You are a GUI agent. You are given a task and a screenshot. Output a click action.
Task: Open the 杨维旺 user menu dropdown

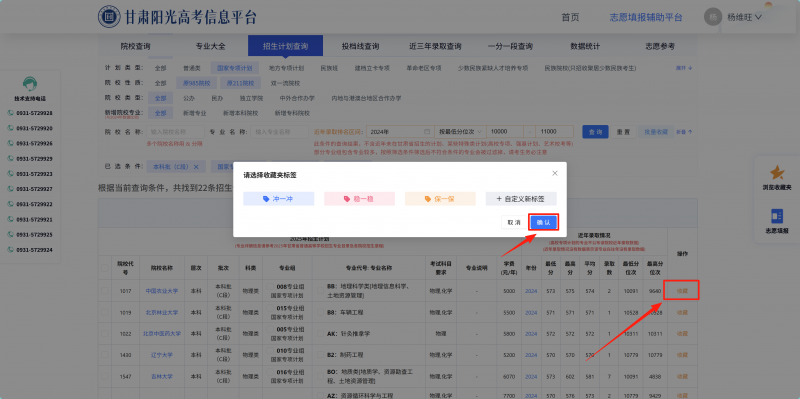744,17
